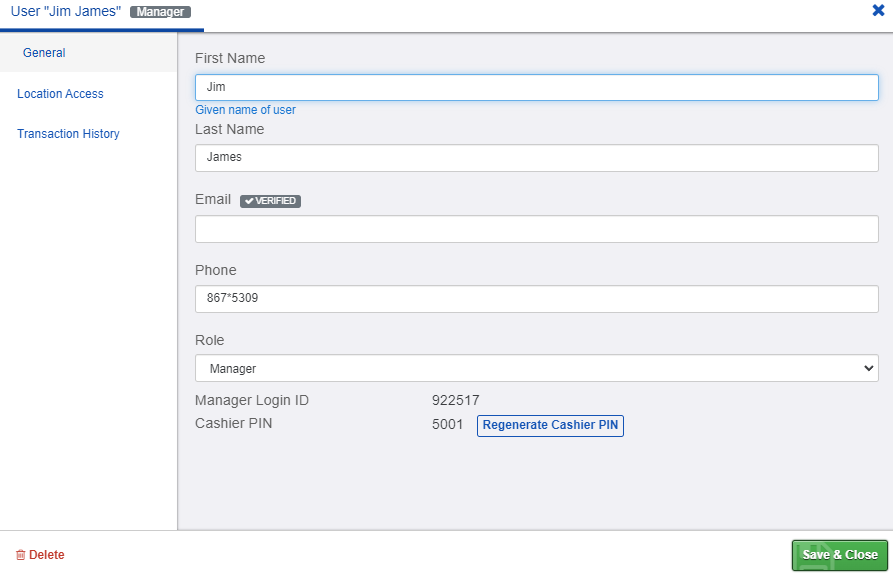Regenerate the Cashier PIN

550,425
